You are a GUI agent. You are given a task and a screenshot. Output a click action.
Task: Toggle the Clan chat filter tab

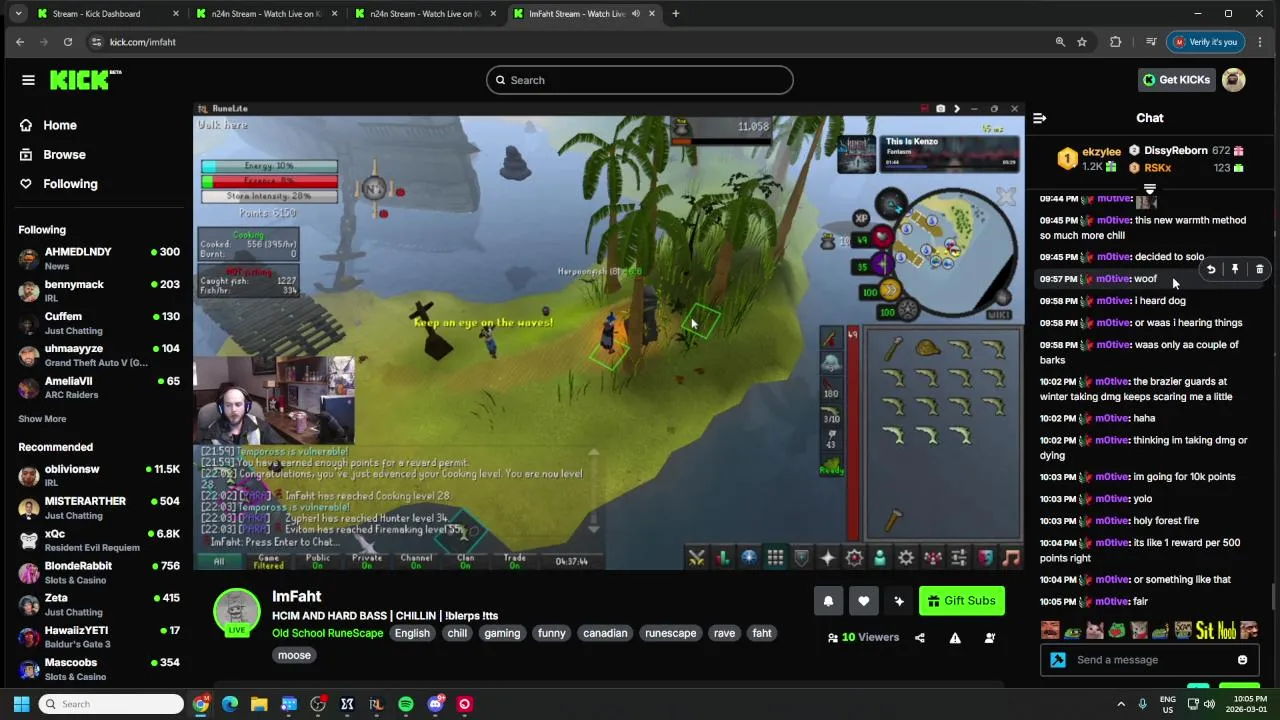tap(465, 561)
